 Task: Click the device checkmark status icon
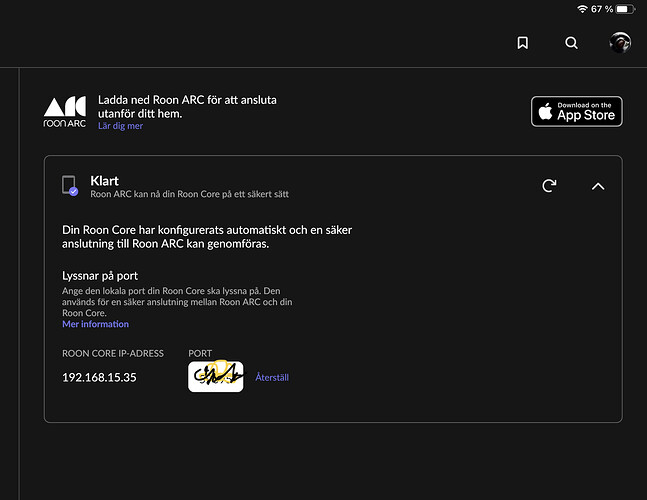[70, 185]
